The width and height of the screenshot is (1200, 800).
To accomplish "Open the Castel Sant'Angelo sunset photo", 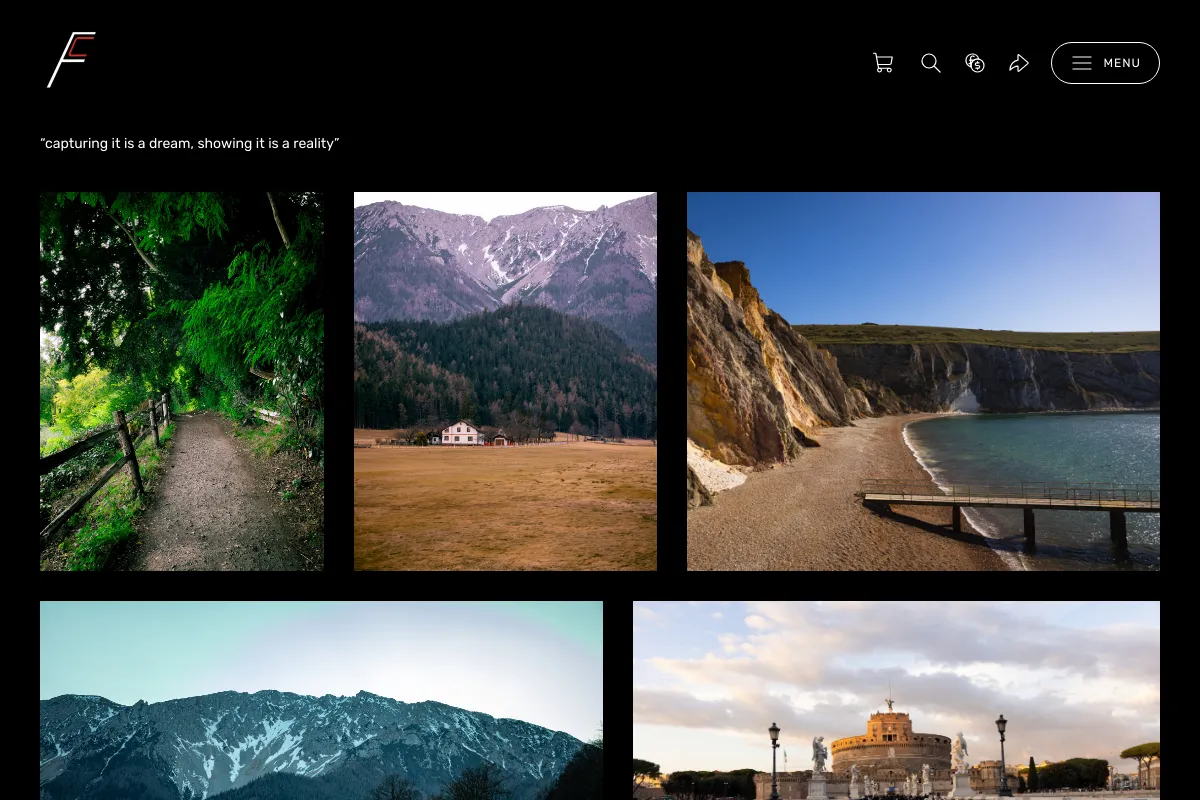I will 896,700.
